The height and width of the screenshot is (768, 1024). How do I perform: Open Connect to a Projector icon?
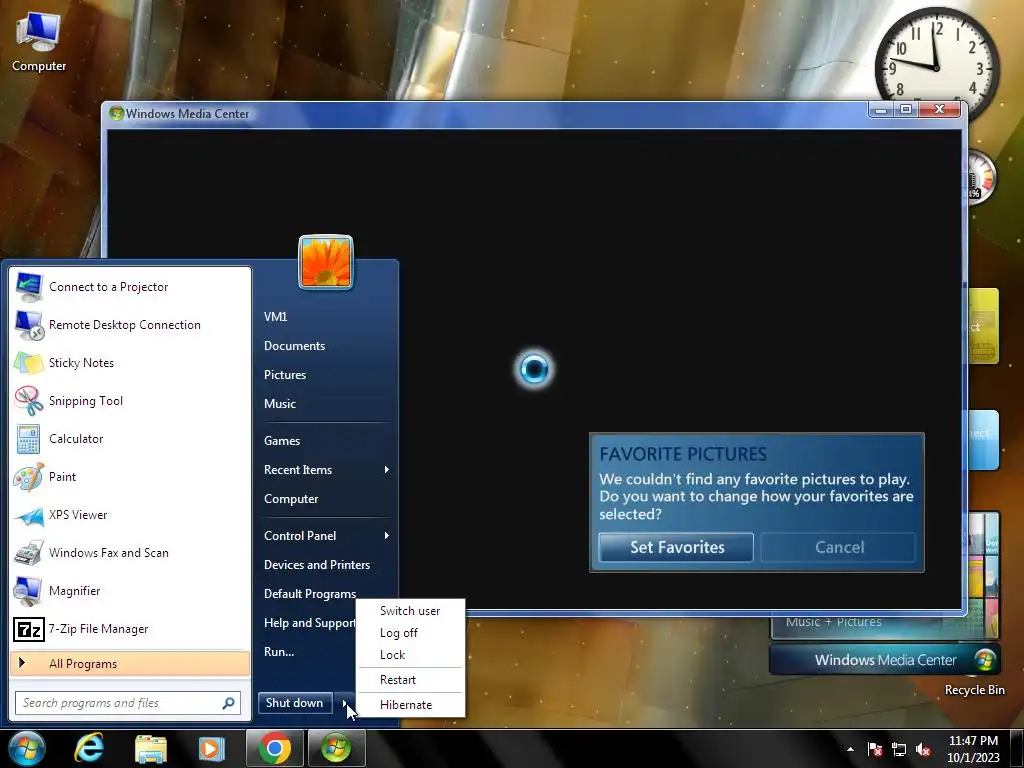[29, 287]
